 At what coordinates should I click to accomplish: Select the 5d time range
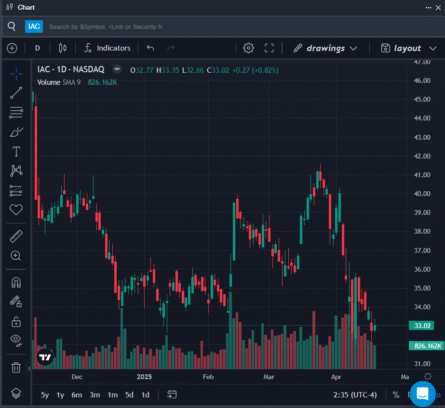tap(129, 395)
